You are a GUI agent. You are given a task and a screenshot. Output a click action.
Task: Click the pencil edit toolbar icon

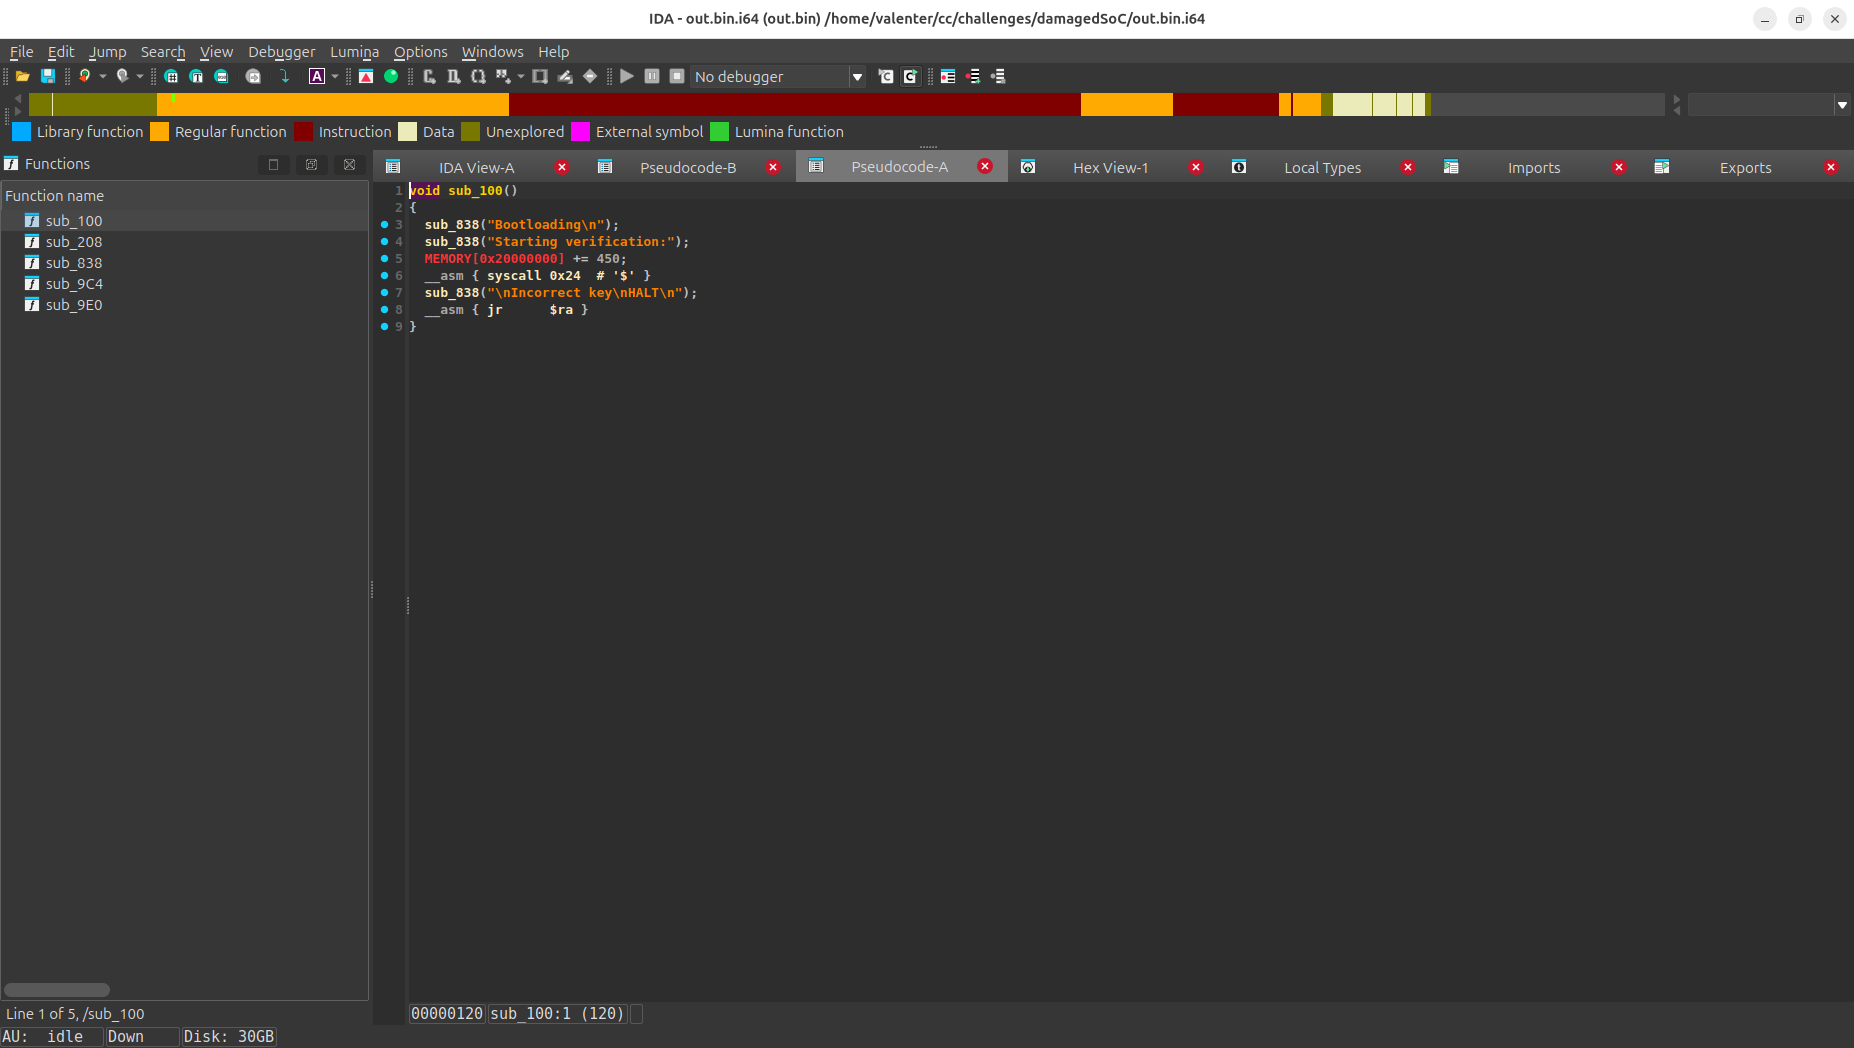(x=565, y=76)
